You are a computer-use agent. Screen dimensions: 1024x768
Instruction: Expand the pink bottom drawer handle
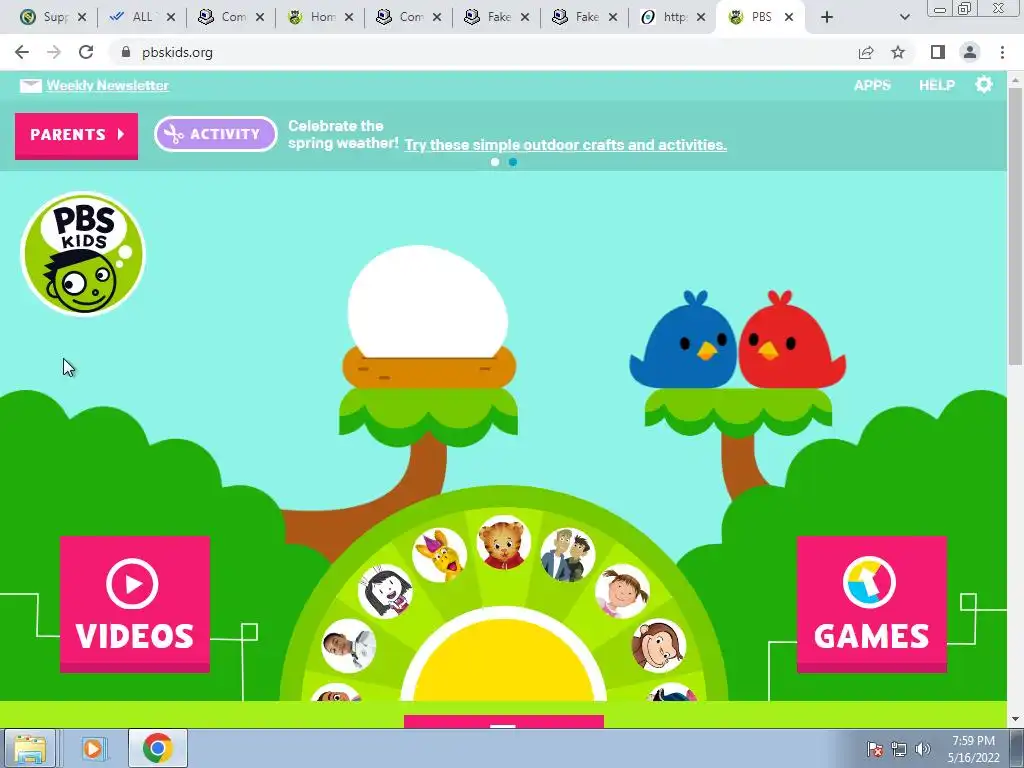point(504,722)
